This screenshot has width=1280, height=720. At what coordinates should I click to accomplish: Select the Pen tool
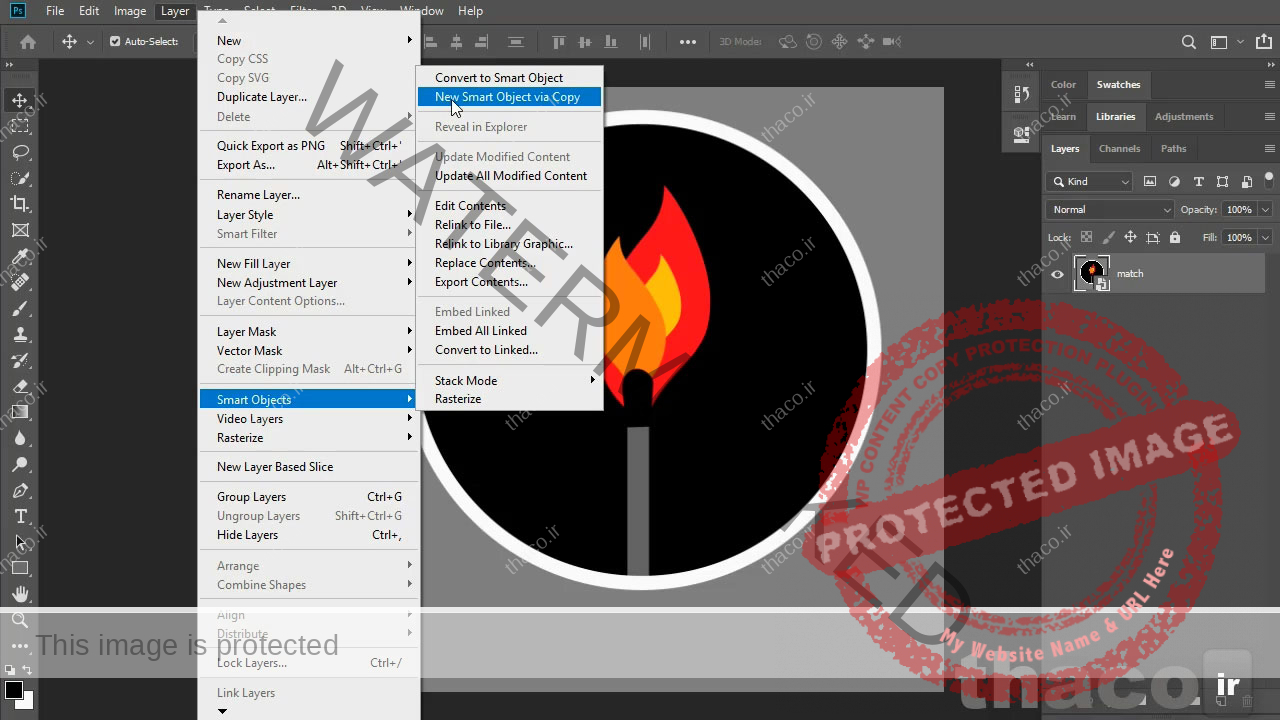pos(20,490)
